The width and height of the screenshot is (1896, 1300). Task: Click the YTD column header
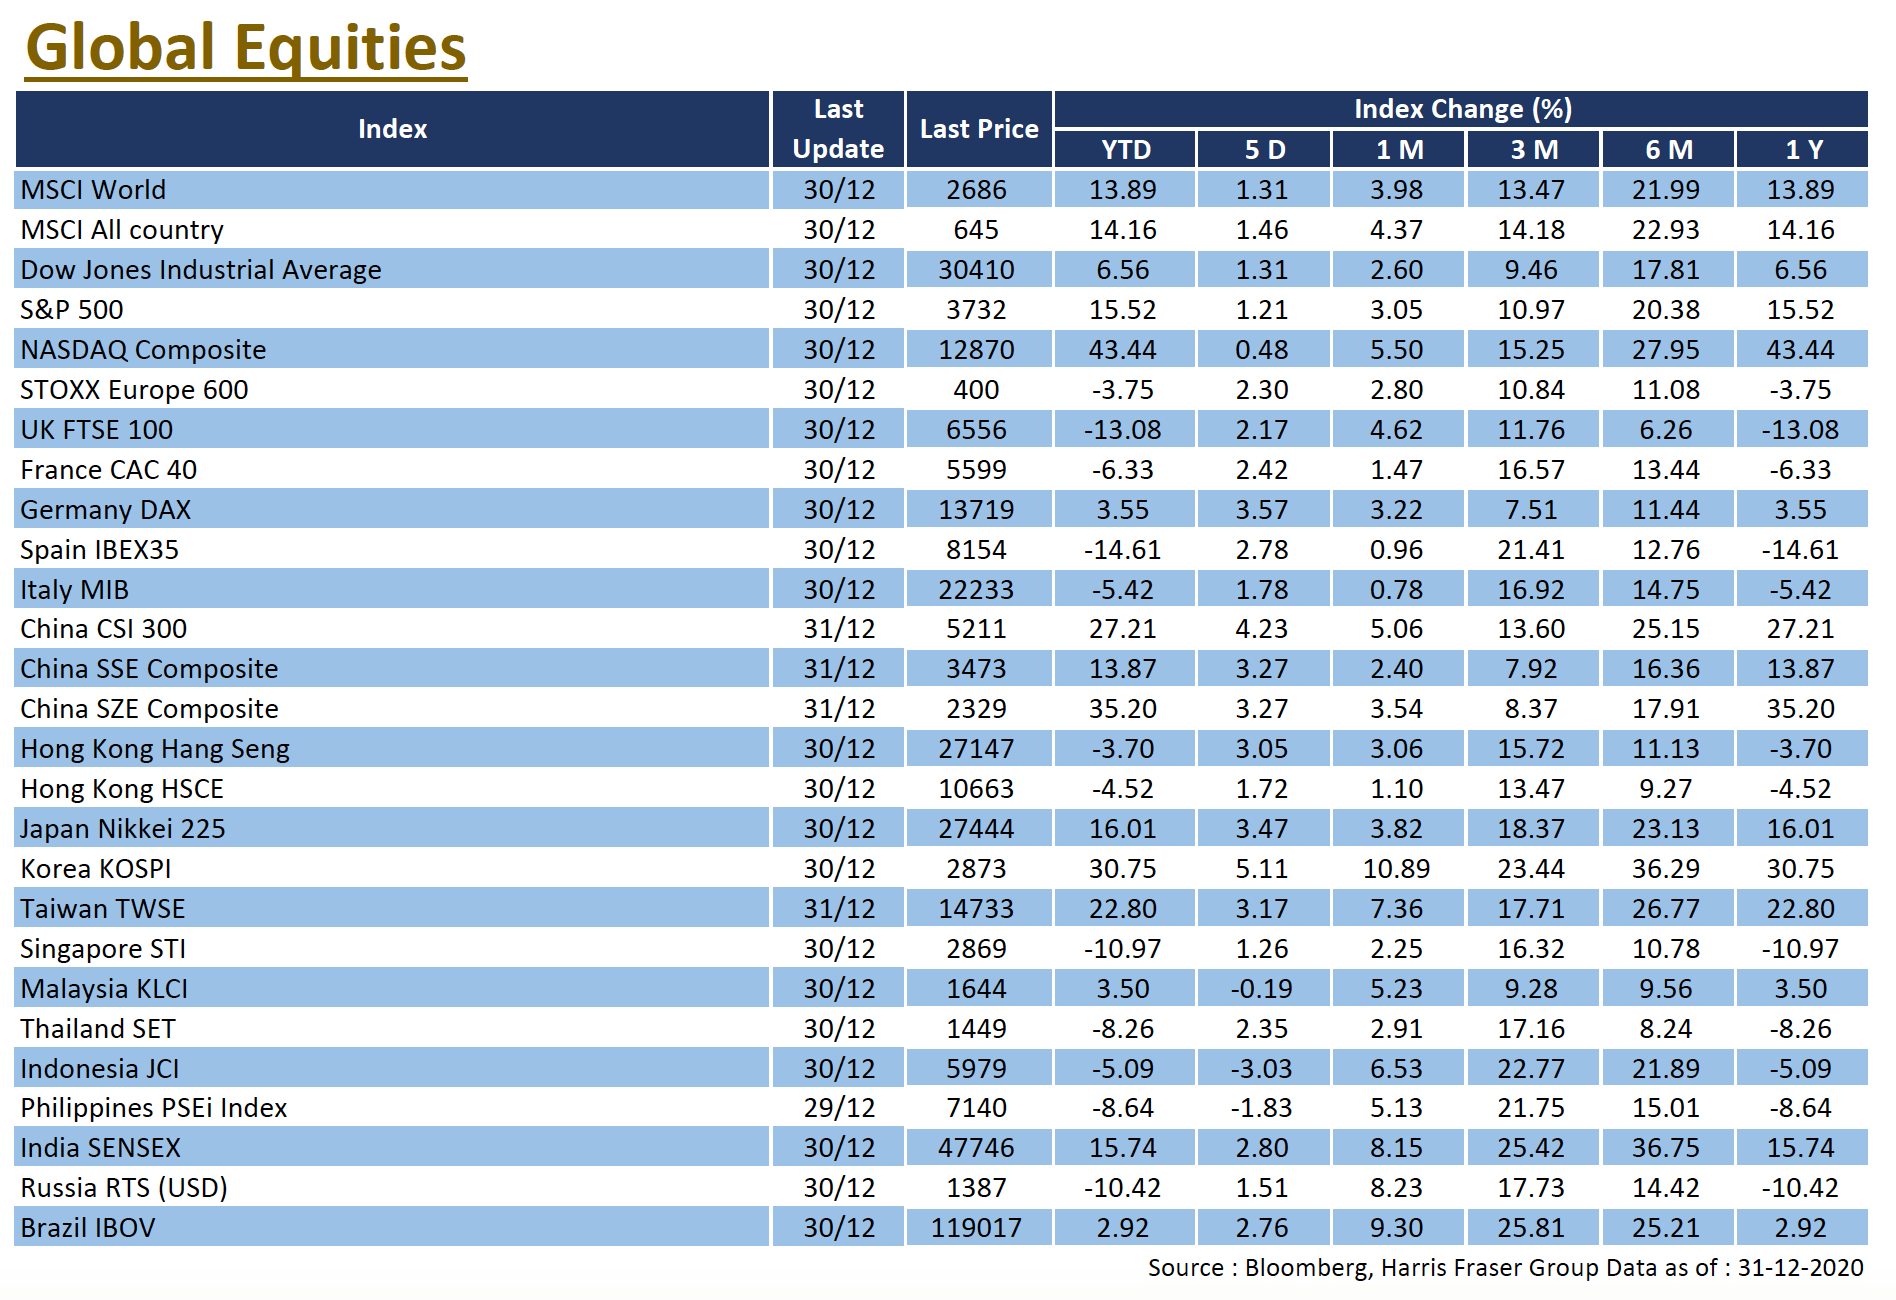pyautogui.click(x=1126, y=150)
